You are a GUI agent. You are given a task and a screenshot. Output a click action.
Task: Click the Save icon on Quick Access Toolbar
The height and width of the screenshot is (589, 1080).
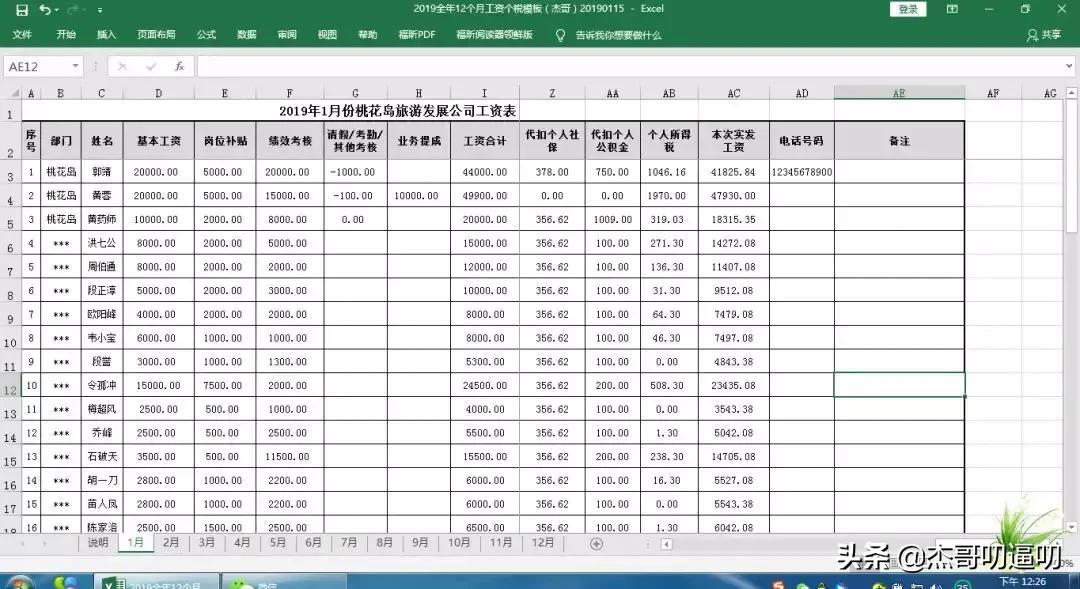coord(21,9)
